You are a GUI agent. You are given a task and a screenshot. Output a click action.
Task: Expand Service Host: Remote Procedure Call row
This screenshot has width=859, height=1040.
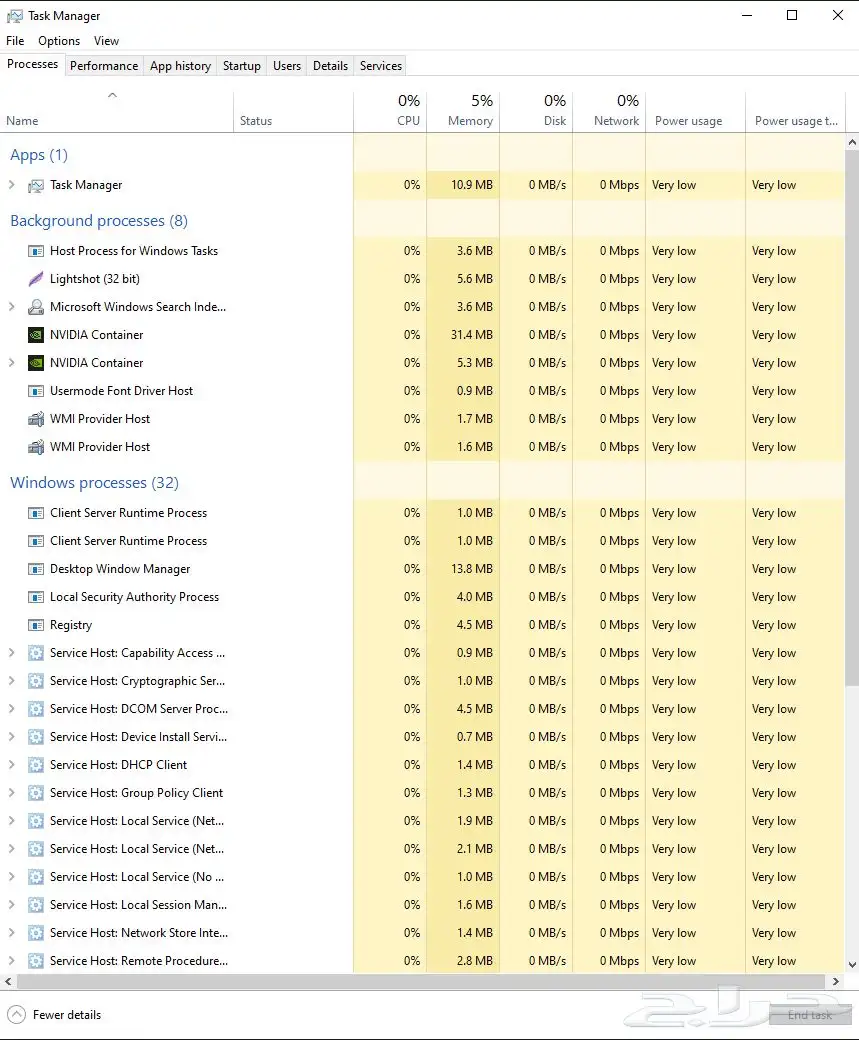click(x=11, y=960)
